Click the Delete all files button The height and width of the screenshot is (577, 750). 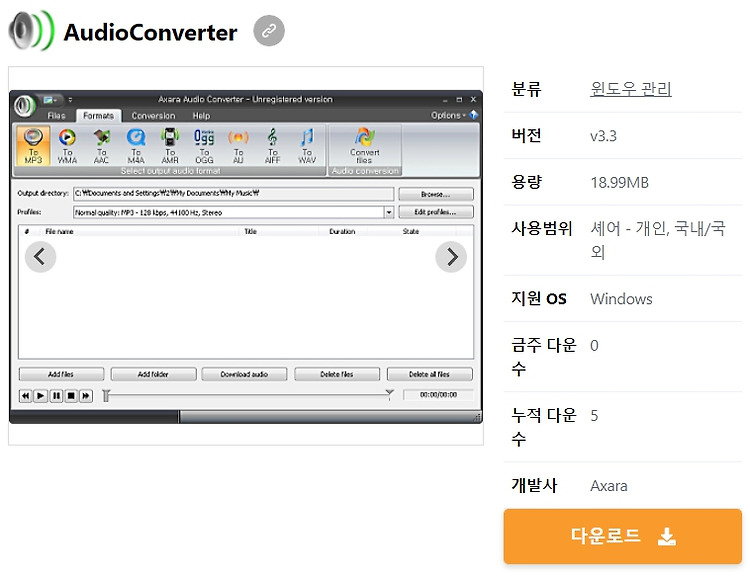(x=430, y=374)
